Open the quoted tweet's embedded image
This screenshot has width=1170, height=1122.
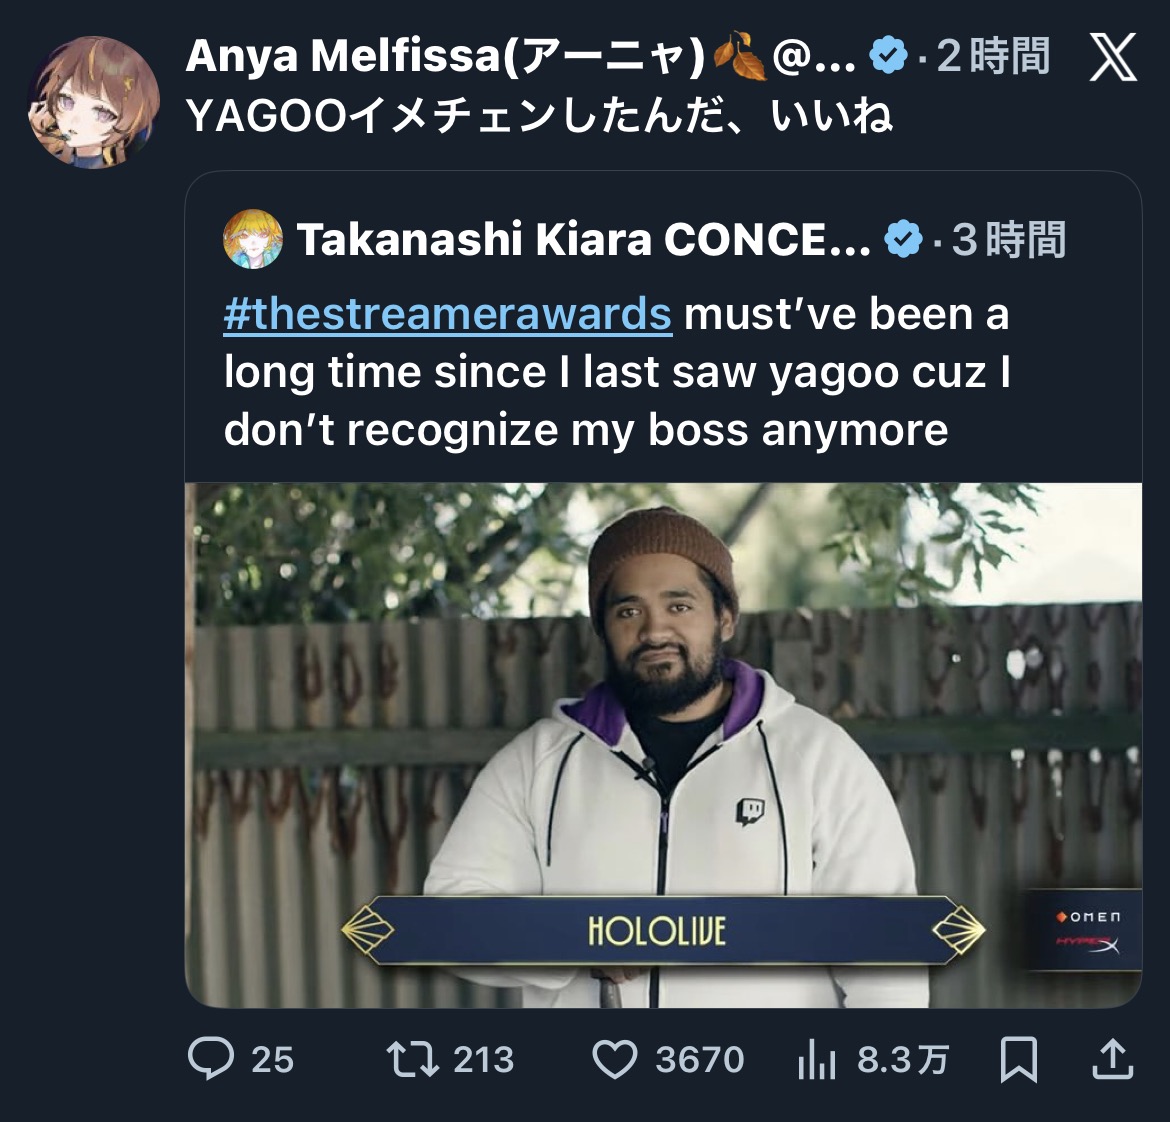tap(663, 745)
